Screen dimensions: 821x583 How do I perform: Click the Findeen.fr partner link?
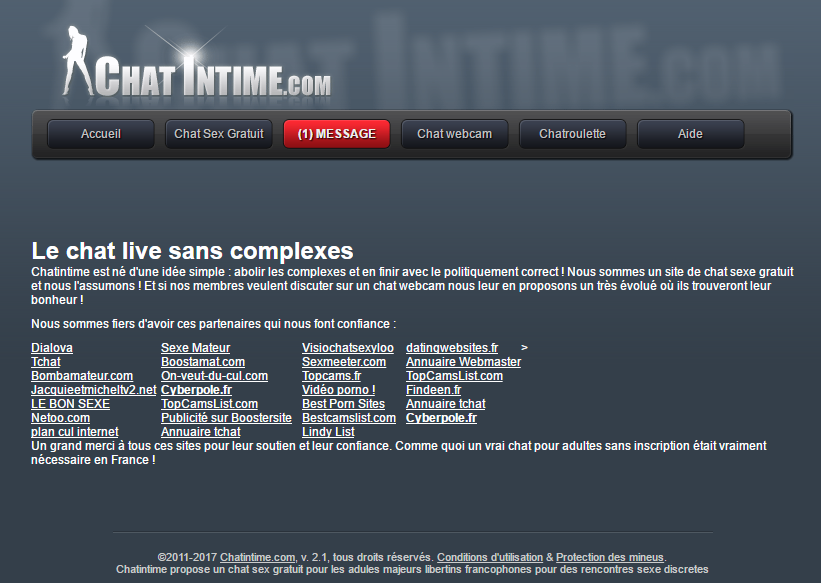click(x=433, y=390)
